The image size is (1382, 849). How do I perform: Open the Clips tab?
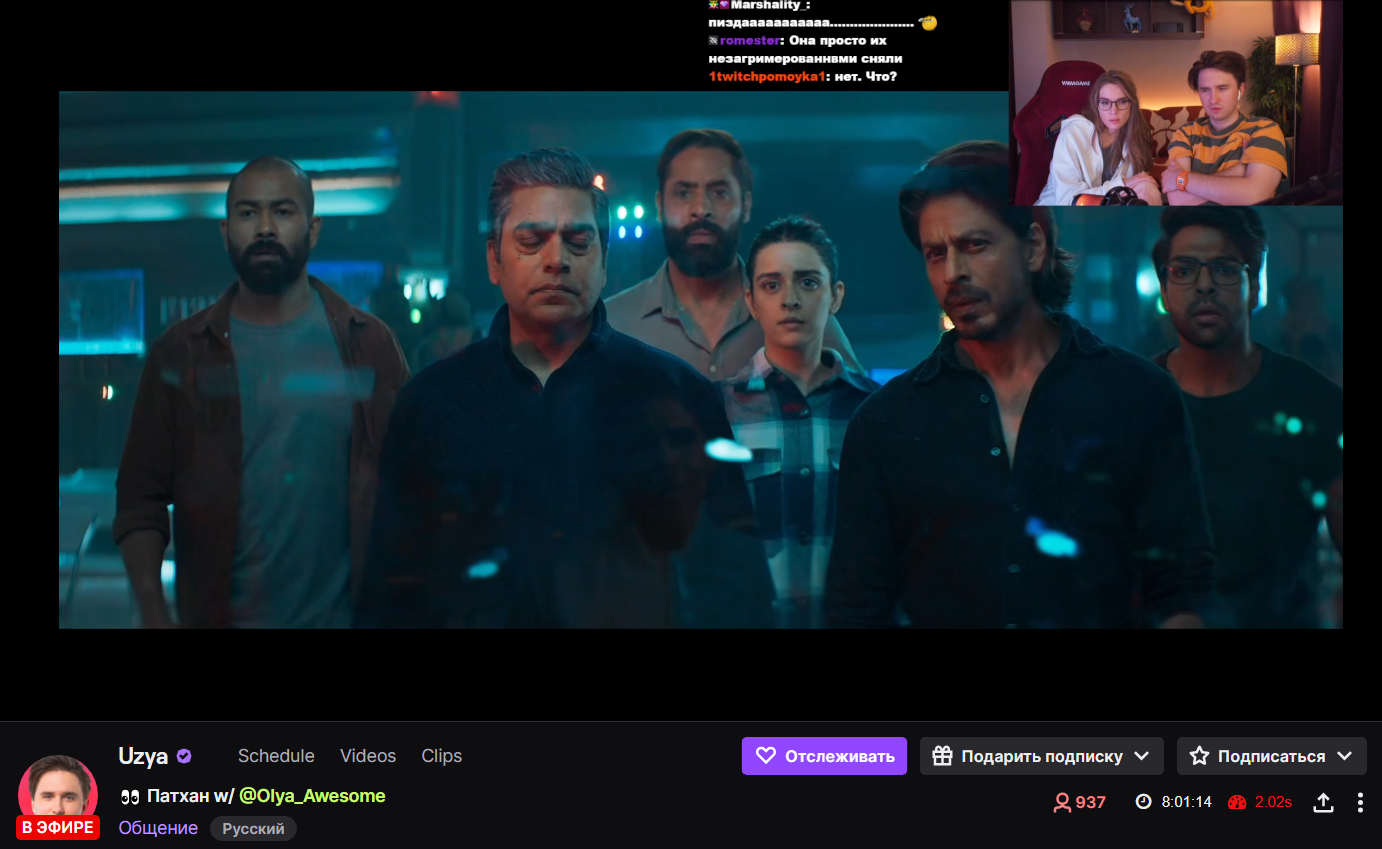click(x=442, y=756)
